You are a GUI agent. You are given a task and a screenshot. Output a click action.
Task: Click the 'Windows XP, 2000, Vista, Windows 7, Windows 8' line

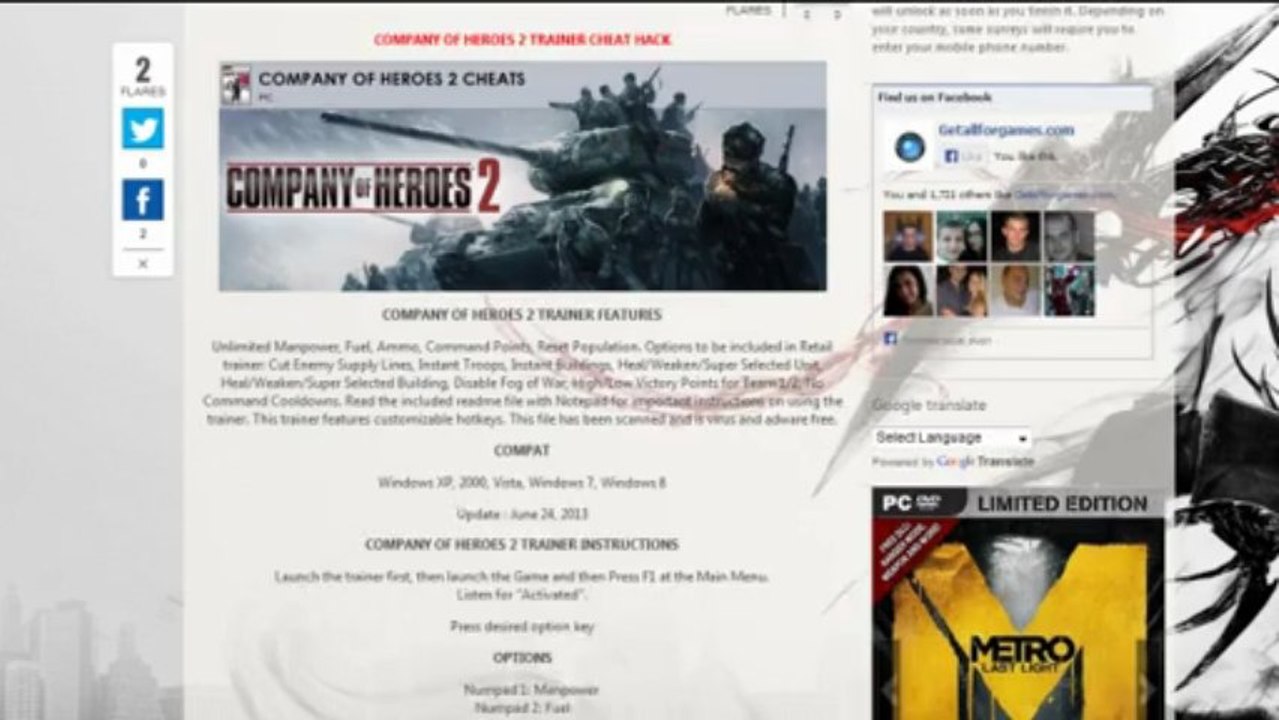click(522, 483)
